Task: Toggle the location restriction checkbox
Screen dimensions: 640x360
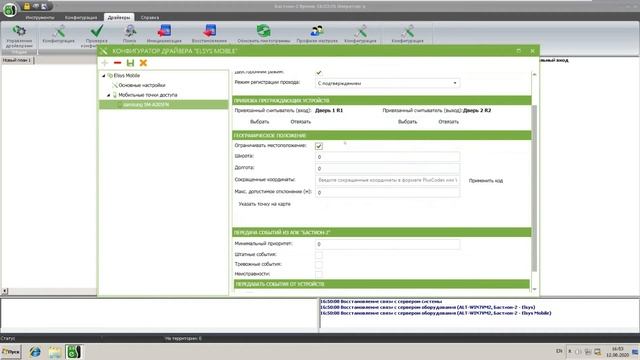Action: 319,146
